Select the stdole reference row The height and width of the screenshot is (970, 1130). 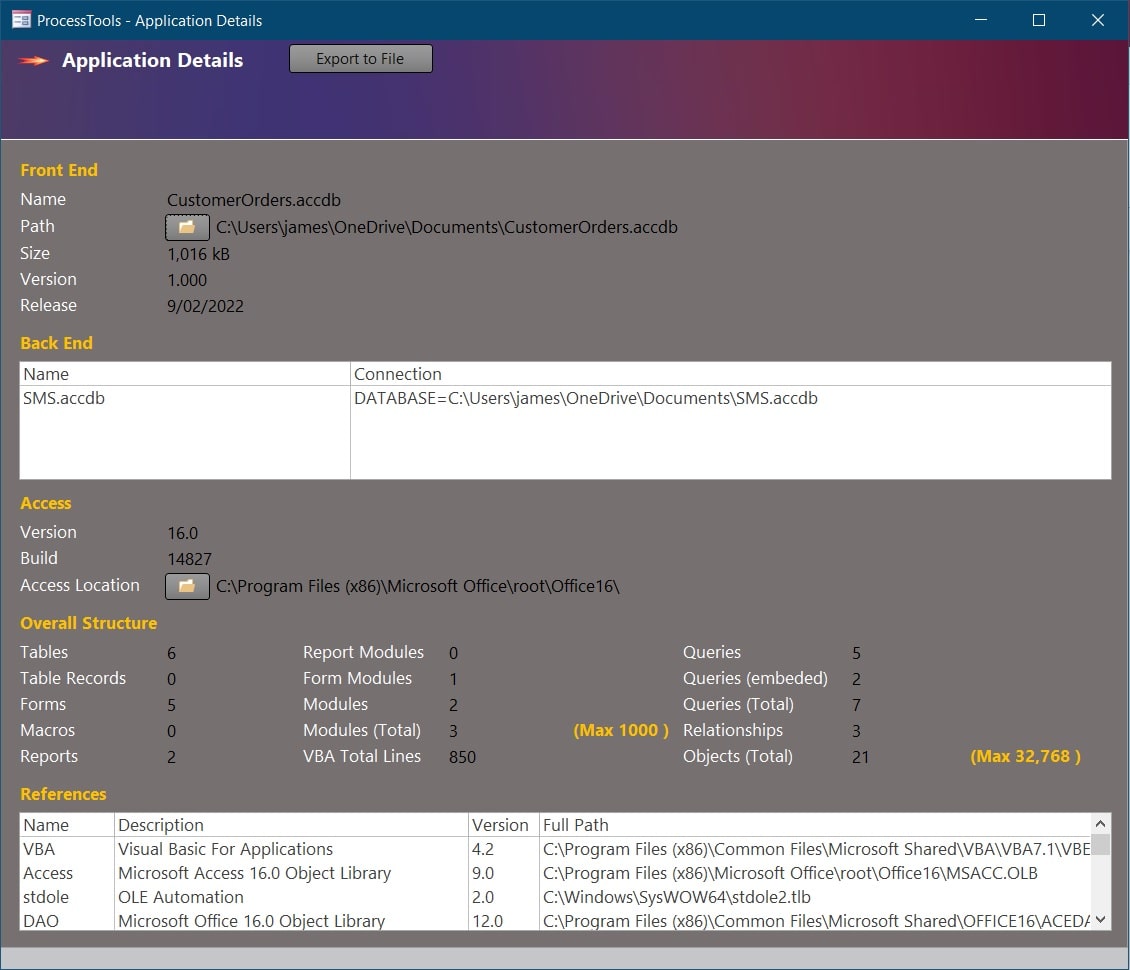coord(555,897)
